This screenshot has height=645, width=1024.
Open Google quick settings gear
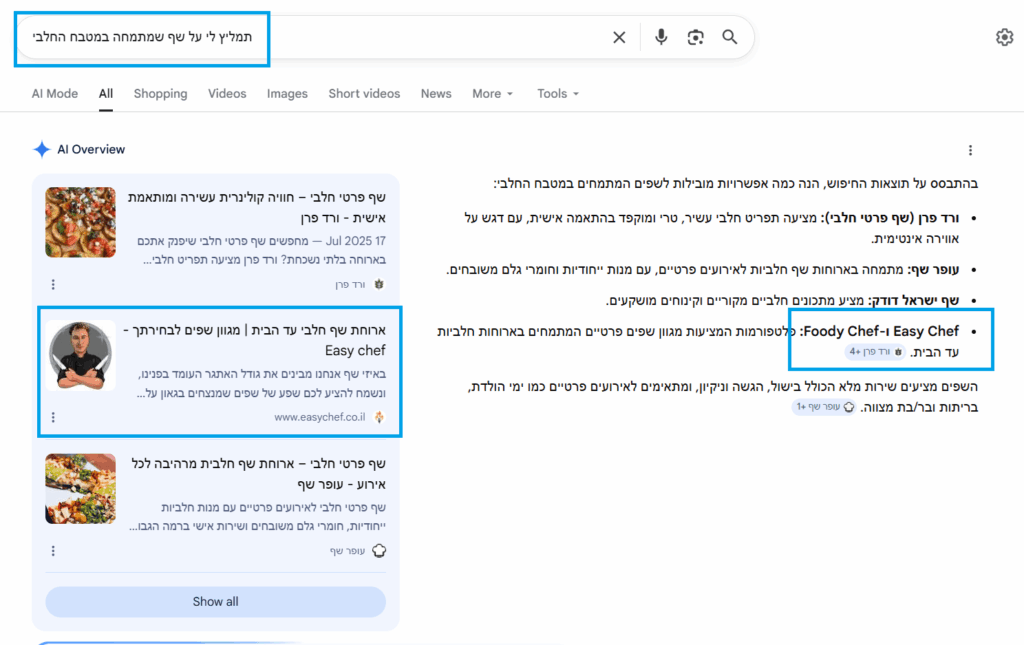tap(1004, 37)
